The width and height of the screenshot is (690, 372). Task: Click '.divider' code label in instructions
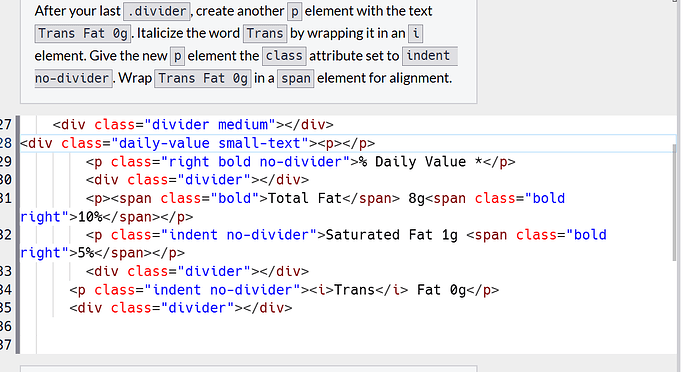click(157, 11)
